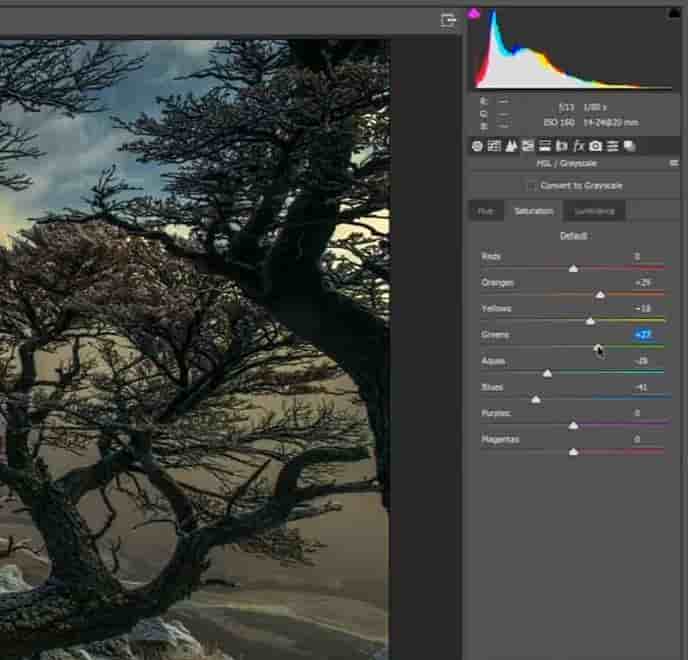688x660 pixels.
Task: Open the Presets panel icon
Action: pyautogui.click(x=613, y=146)
